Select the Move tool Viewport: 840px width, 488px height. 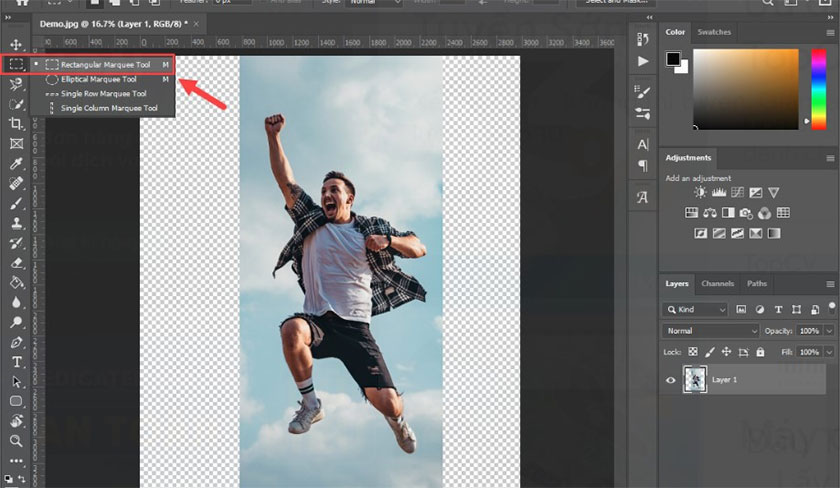coord(16,44)
